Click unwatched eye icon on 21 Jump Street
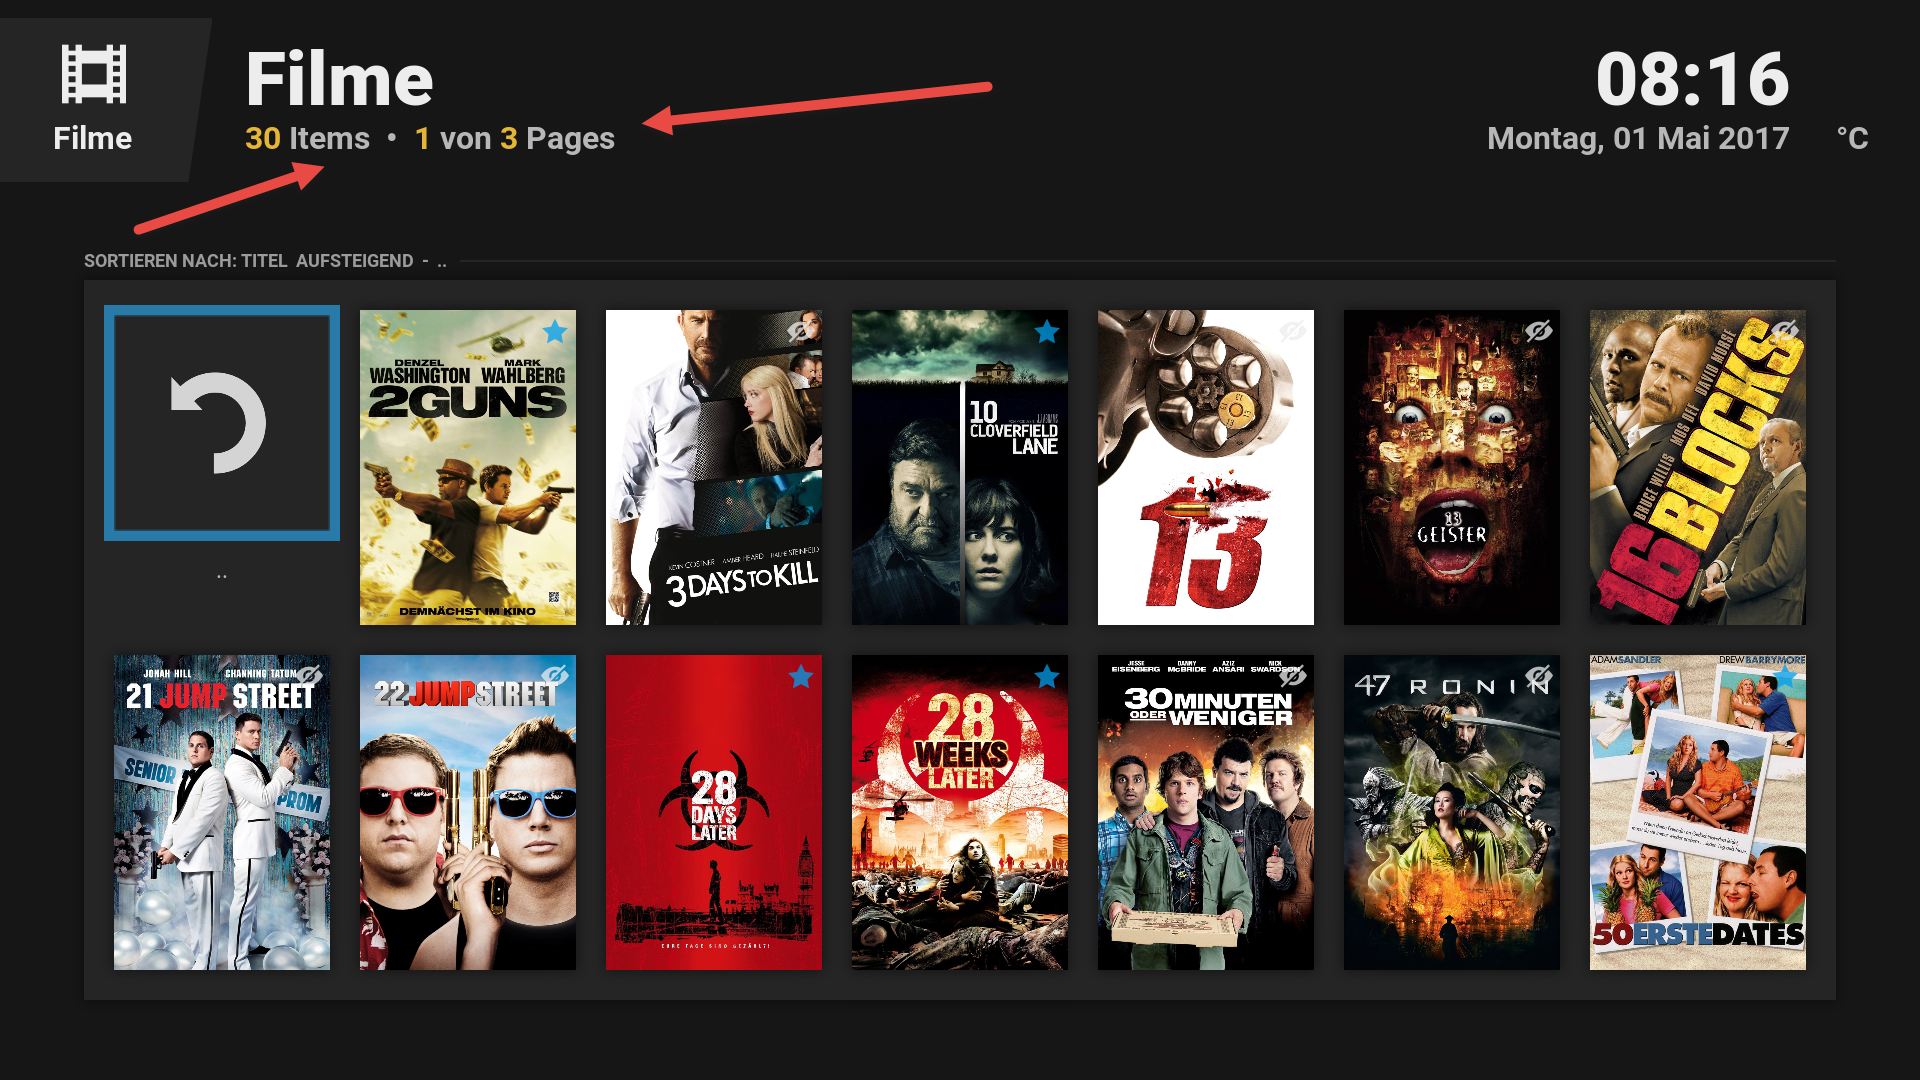The width and height of the screenshot is (1920, 1080). (308, 677)
